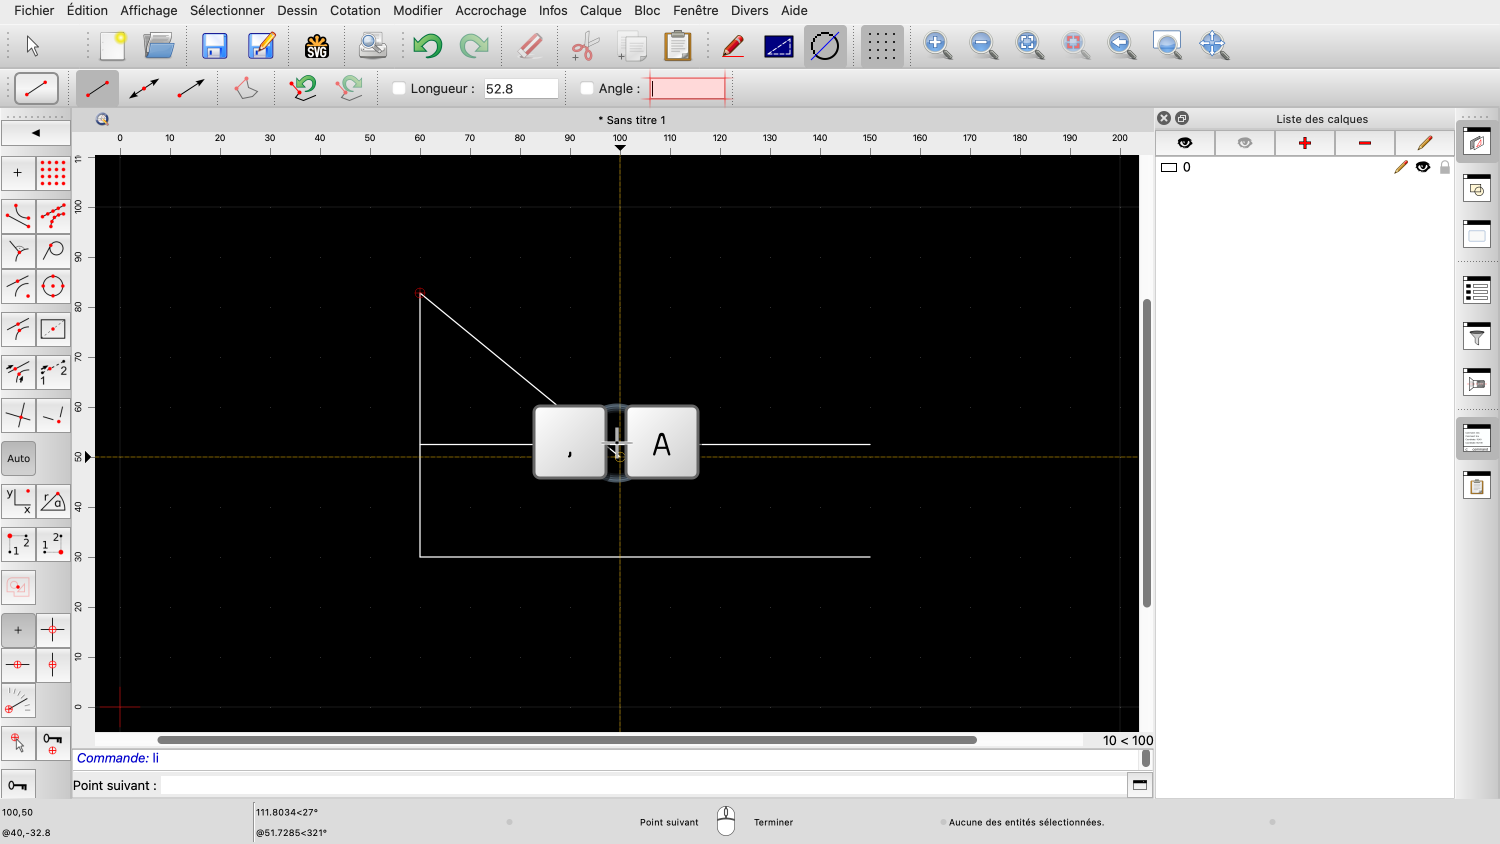Toggle the lock on layer 0
The height and width of the screenshot is (844, 1500).
1444,167
